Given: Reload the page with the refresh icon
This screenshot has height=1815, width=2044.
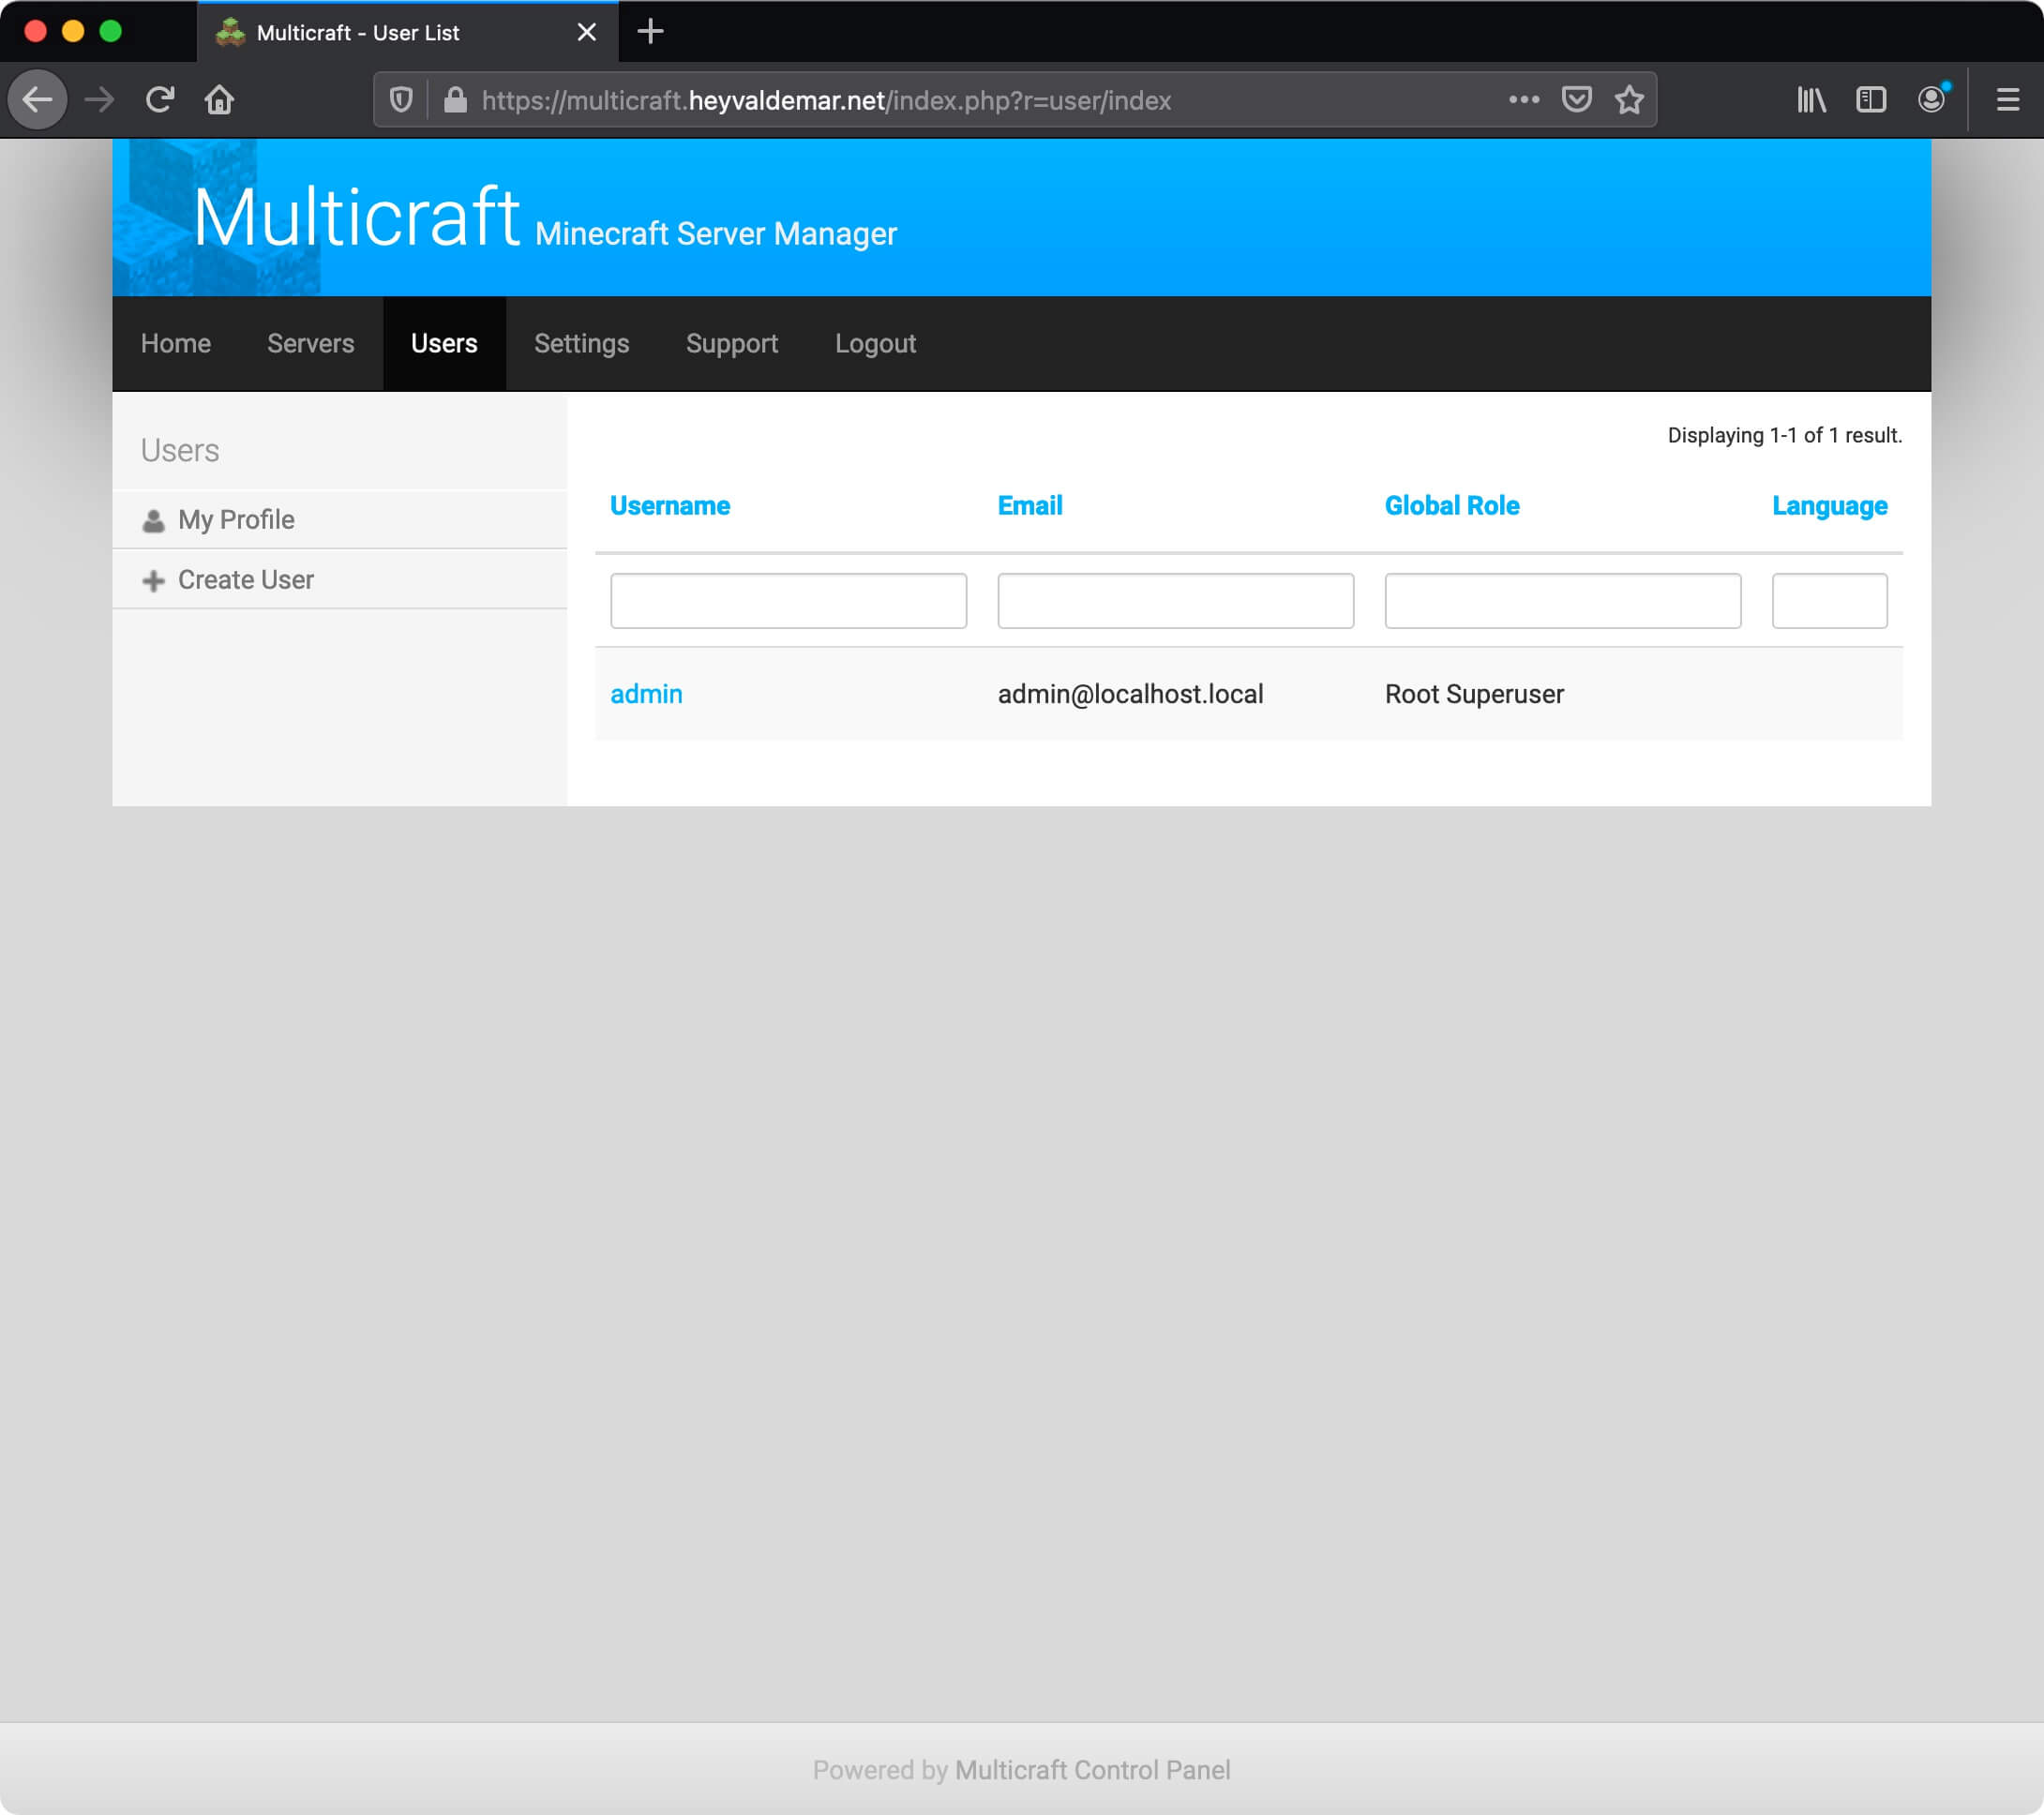Looking at the screenshot, I should (160, 100).
